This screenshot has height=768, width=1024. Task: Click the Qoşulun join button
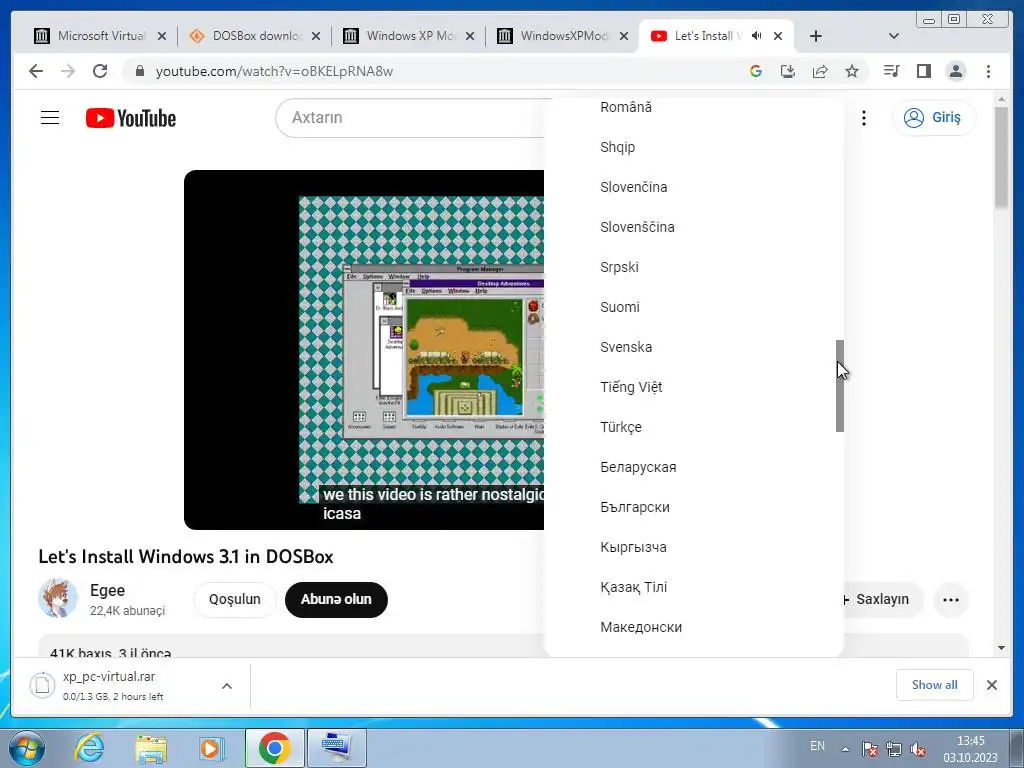(x=234, y=599)
